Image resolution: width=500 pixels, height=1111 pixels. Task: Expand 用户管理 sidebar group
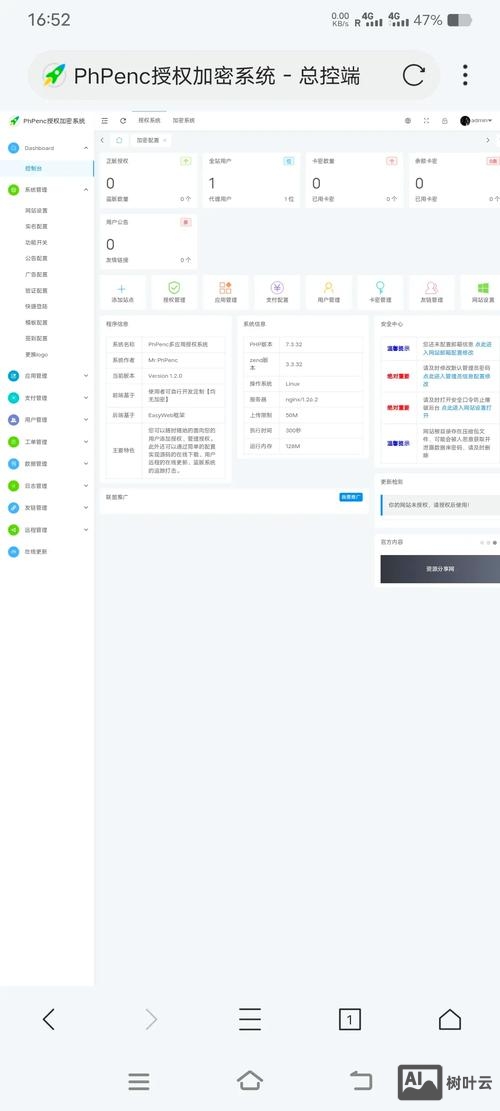click(x=47, y=419)
